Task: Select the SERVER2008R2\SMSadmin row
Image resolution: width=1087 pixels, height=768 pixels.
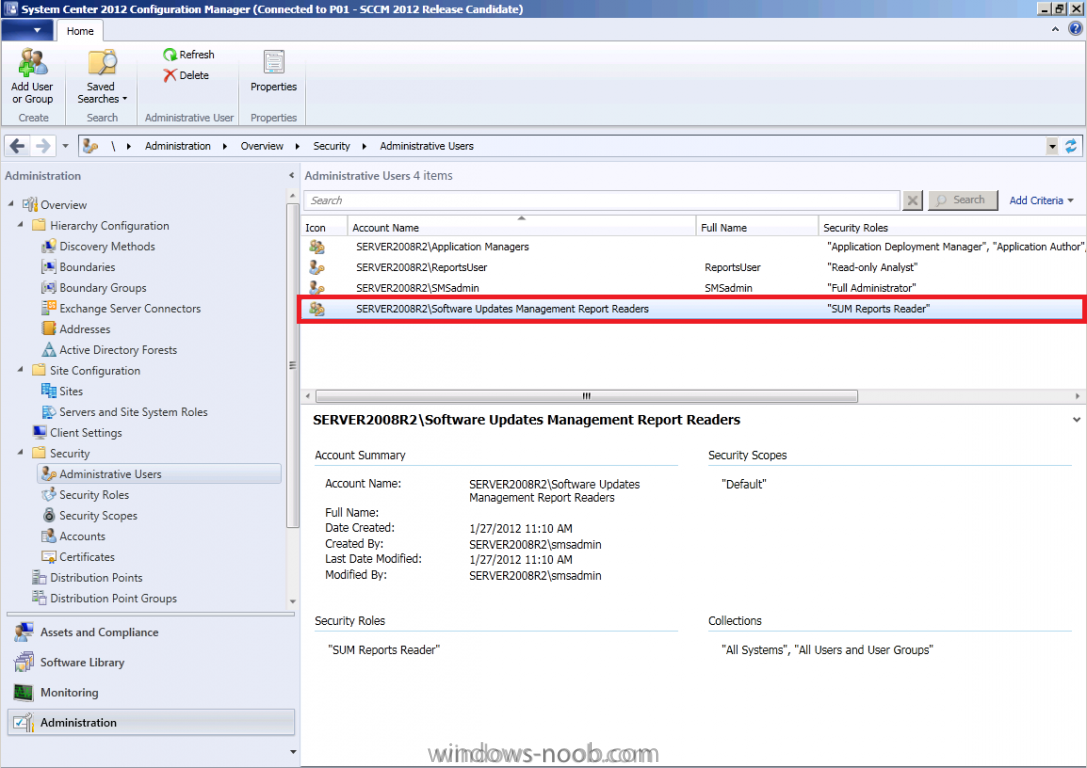Action: coord(693,288)
